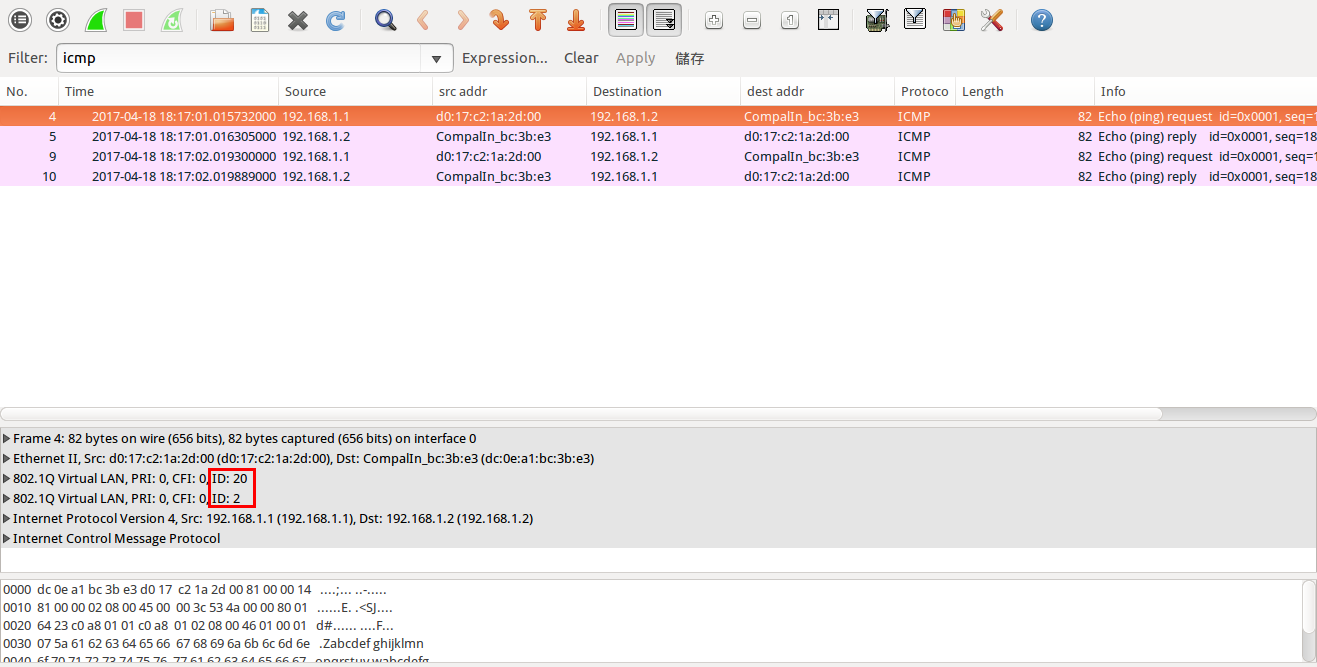
Task: Click the find packet magnifier
Action: pyautogui.click(x=385, y=20)
